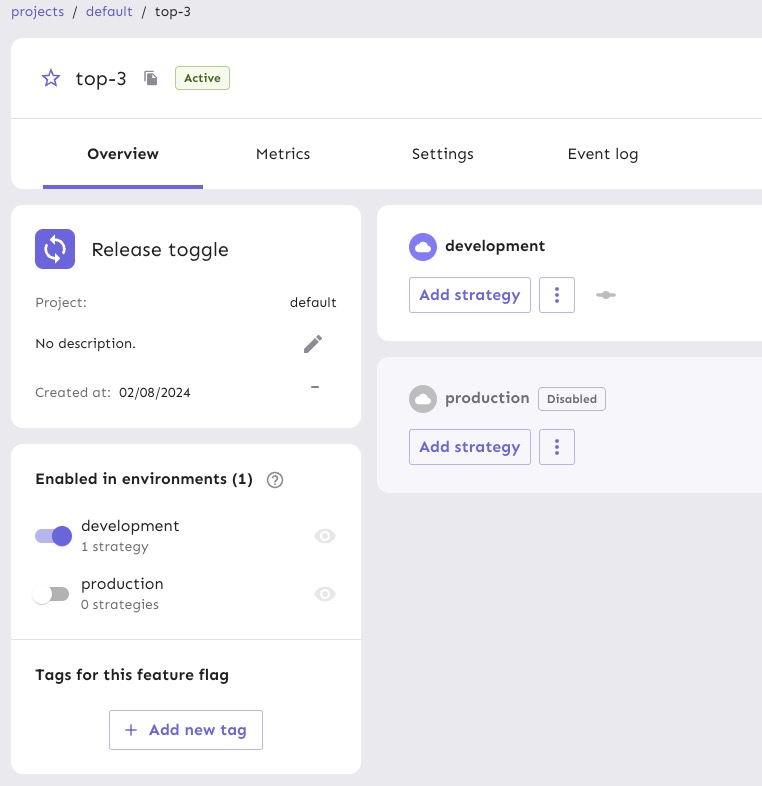Viewport: 762px width, 786px height.
Task: Click the production environment cloud icon
Action: point(423,399)
